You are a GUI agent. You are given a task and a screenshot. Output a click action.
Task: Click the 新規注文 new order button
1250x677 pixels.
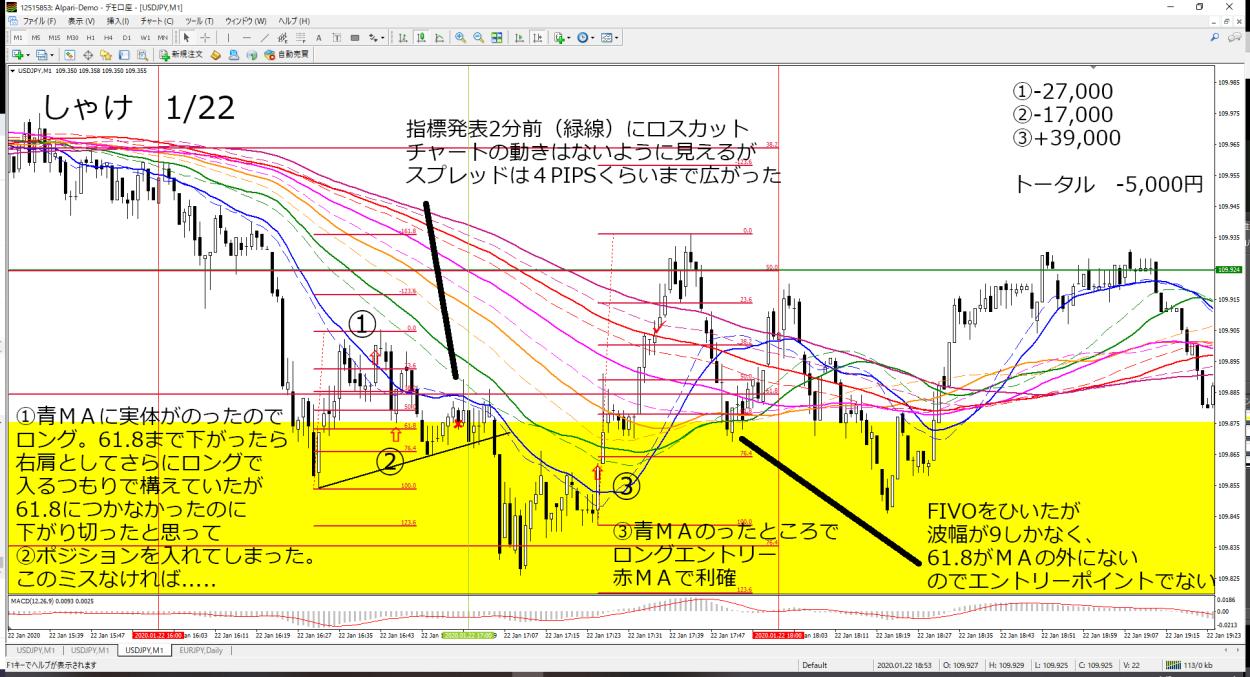180,55
